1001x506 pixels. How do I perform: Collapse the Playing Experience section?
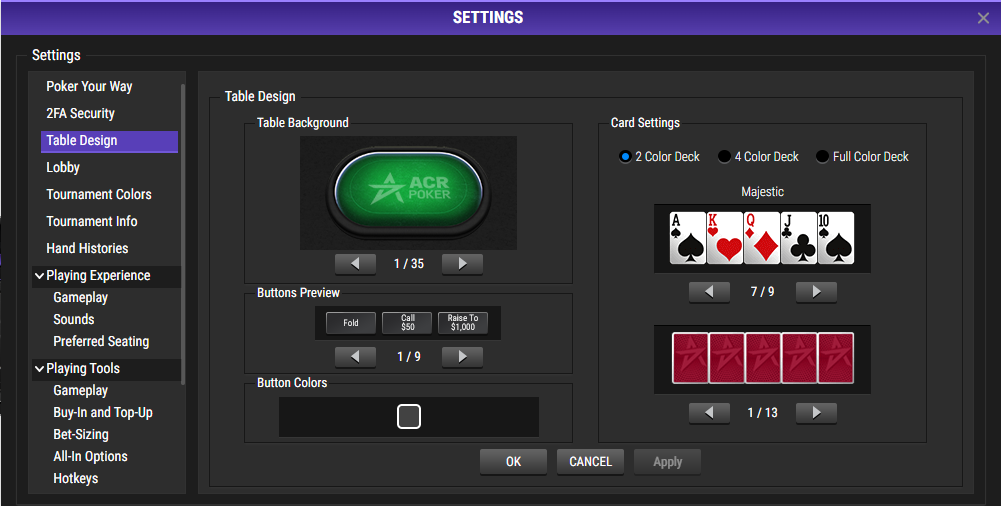click(x=40, y=276)
